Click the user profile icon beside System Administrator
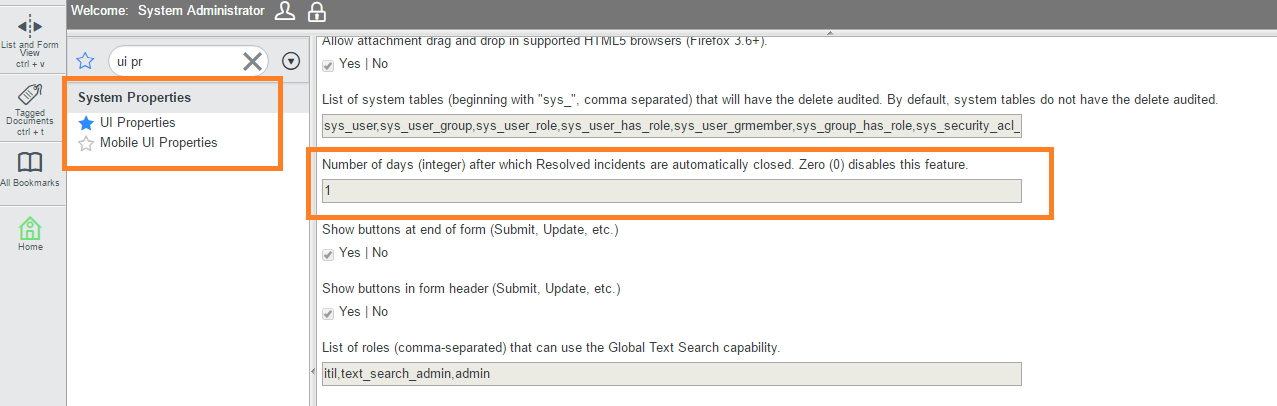The height and width of the screenshot is (406, 1277). click(x=285, y=12)
